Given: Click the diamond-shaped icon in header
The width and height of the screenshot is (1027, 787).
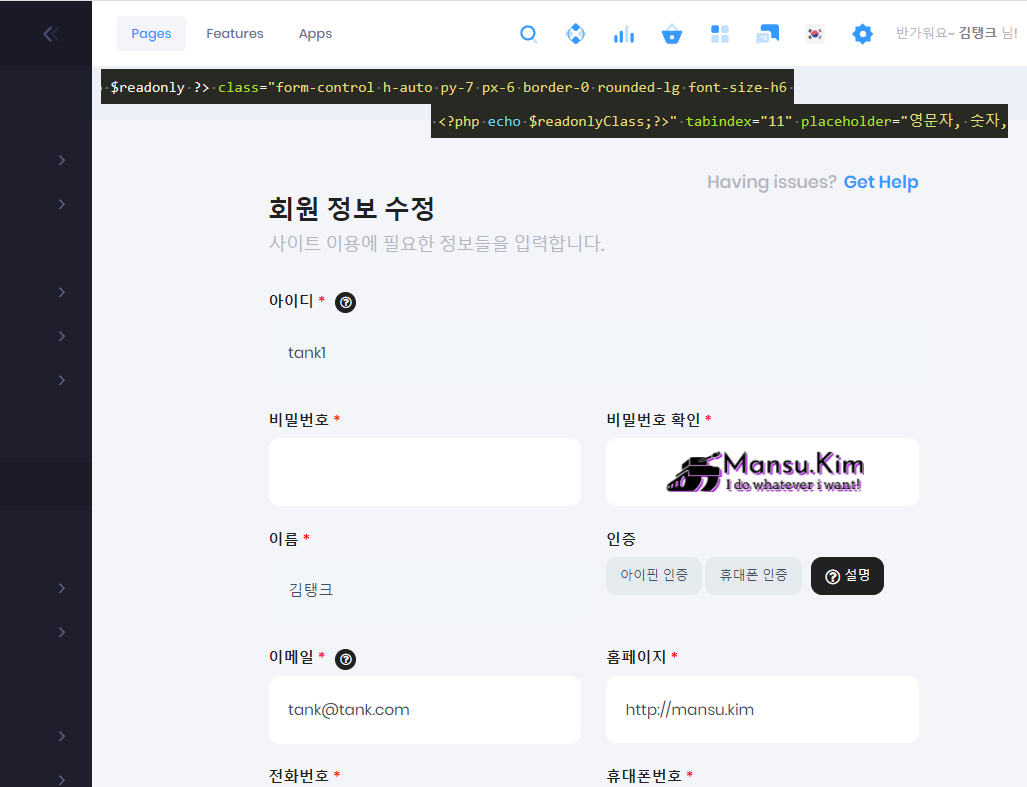Looking at the screenshot, I should (x=576, y=34).
